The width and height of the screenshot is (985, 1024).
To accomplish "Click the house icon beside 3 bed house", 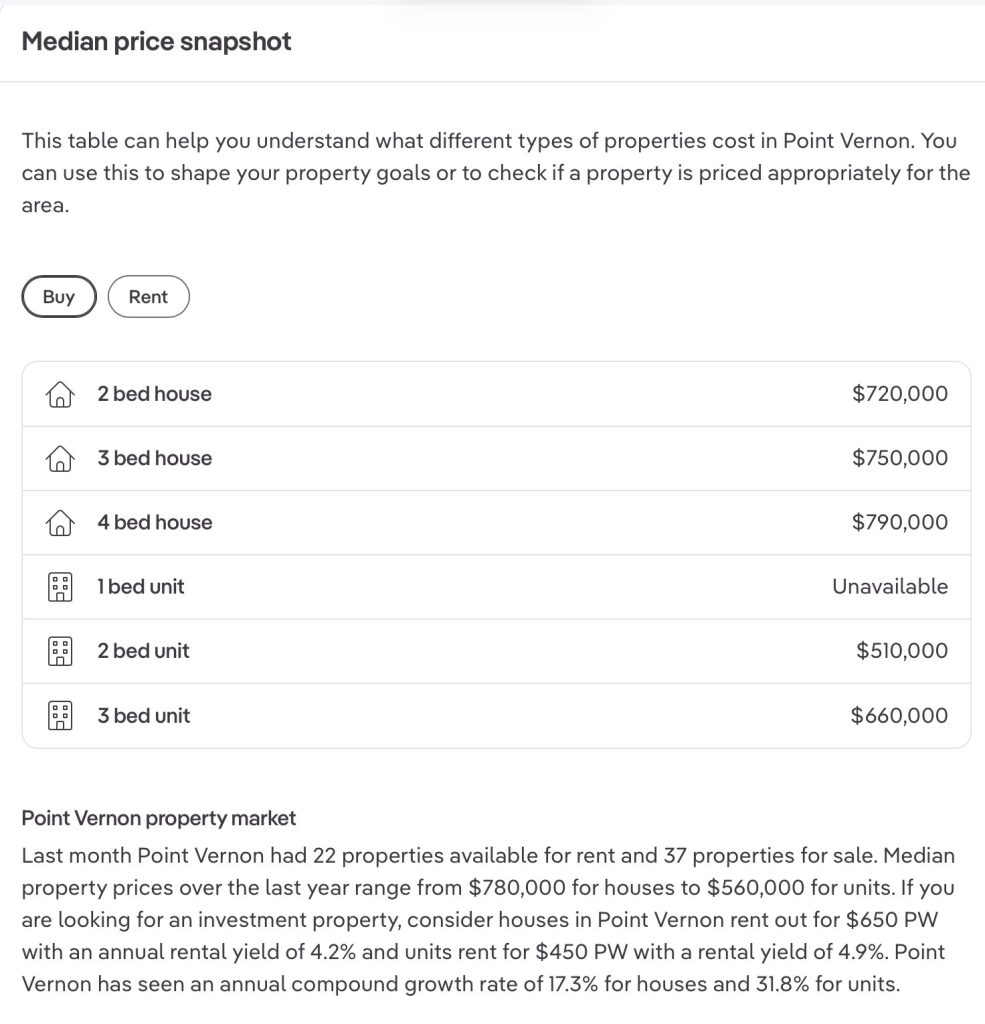I will 60,459.
